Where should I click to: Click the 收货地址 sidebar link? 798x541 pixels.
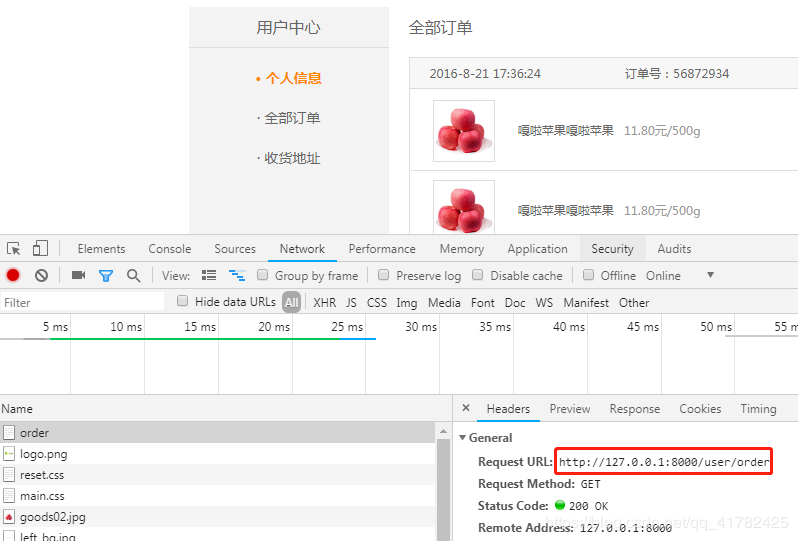[x=292, y=158]
